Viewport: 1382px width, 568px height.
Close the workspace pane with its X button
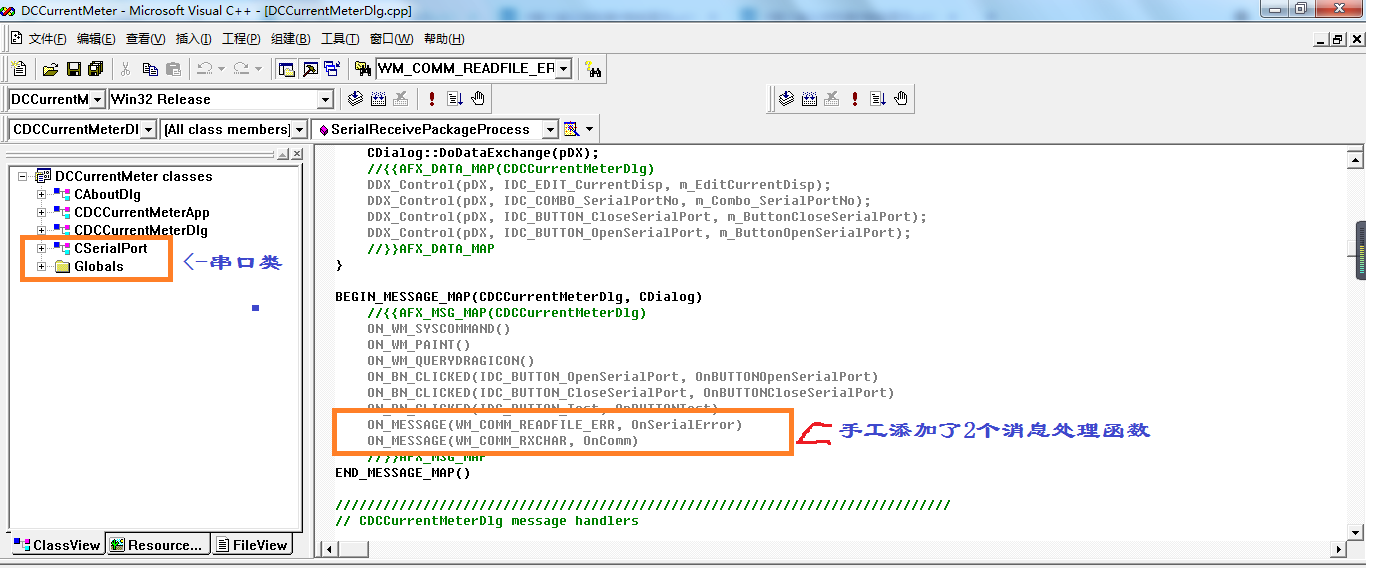tap(297, 154)
